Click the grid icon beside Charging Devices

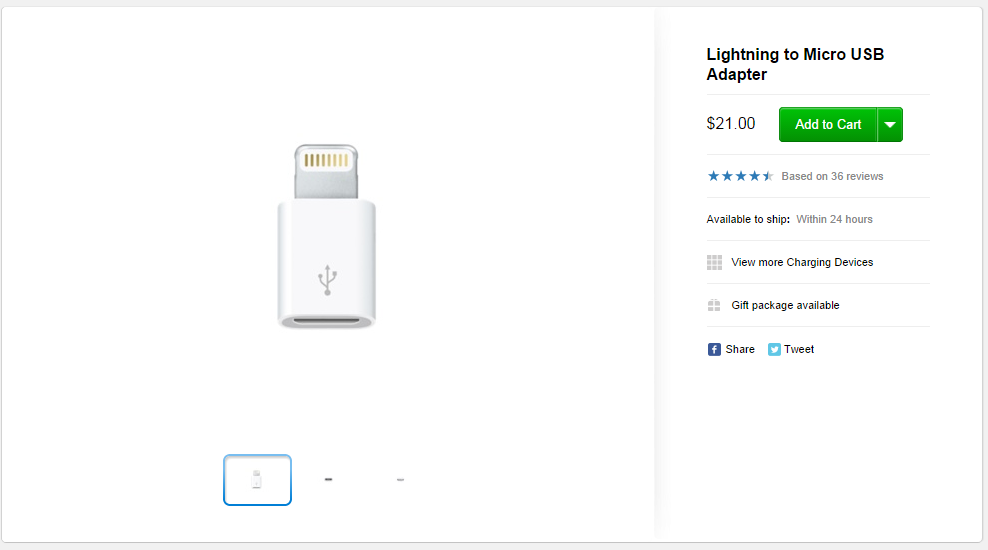(x=714, y=262)
